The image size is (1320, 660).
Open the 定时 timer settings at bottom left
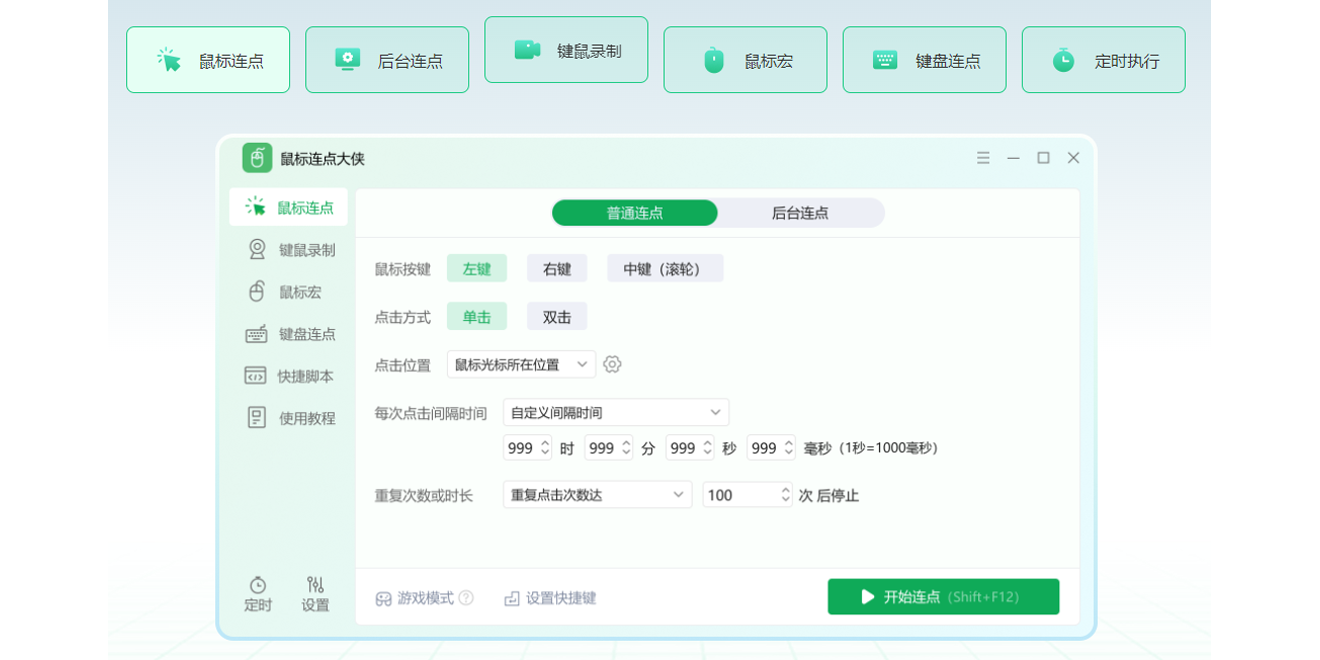pos(258,593)
